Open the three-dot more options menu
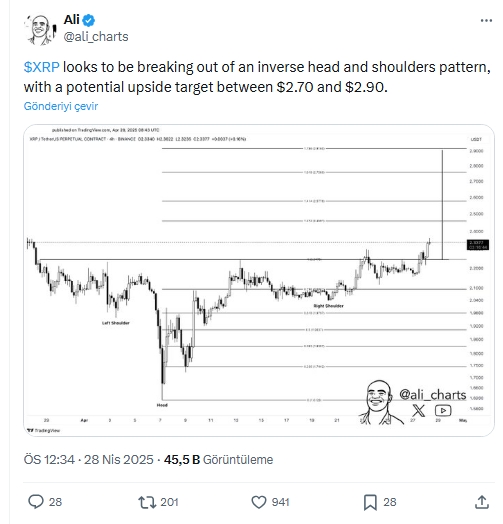 486,21
